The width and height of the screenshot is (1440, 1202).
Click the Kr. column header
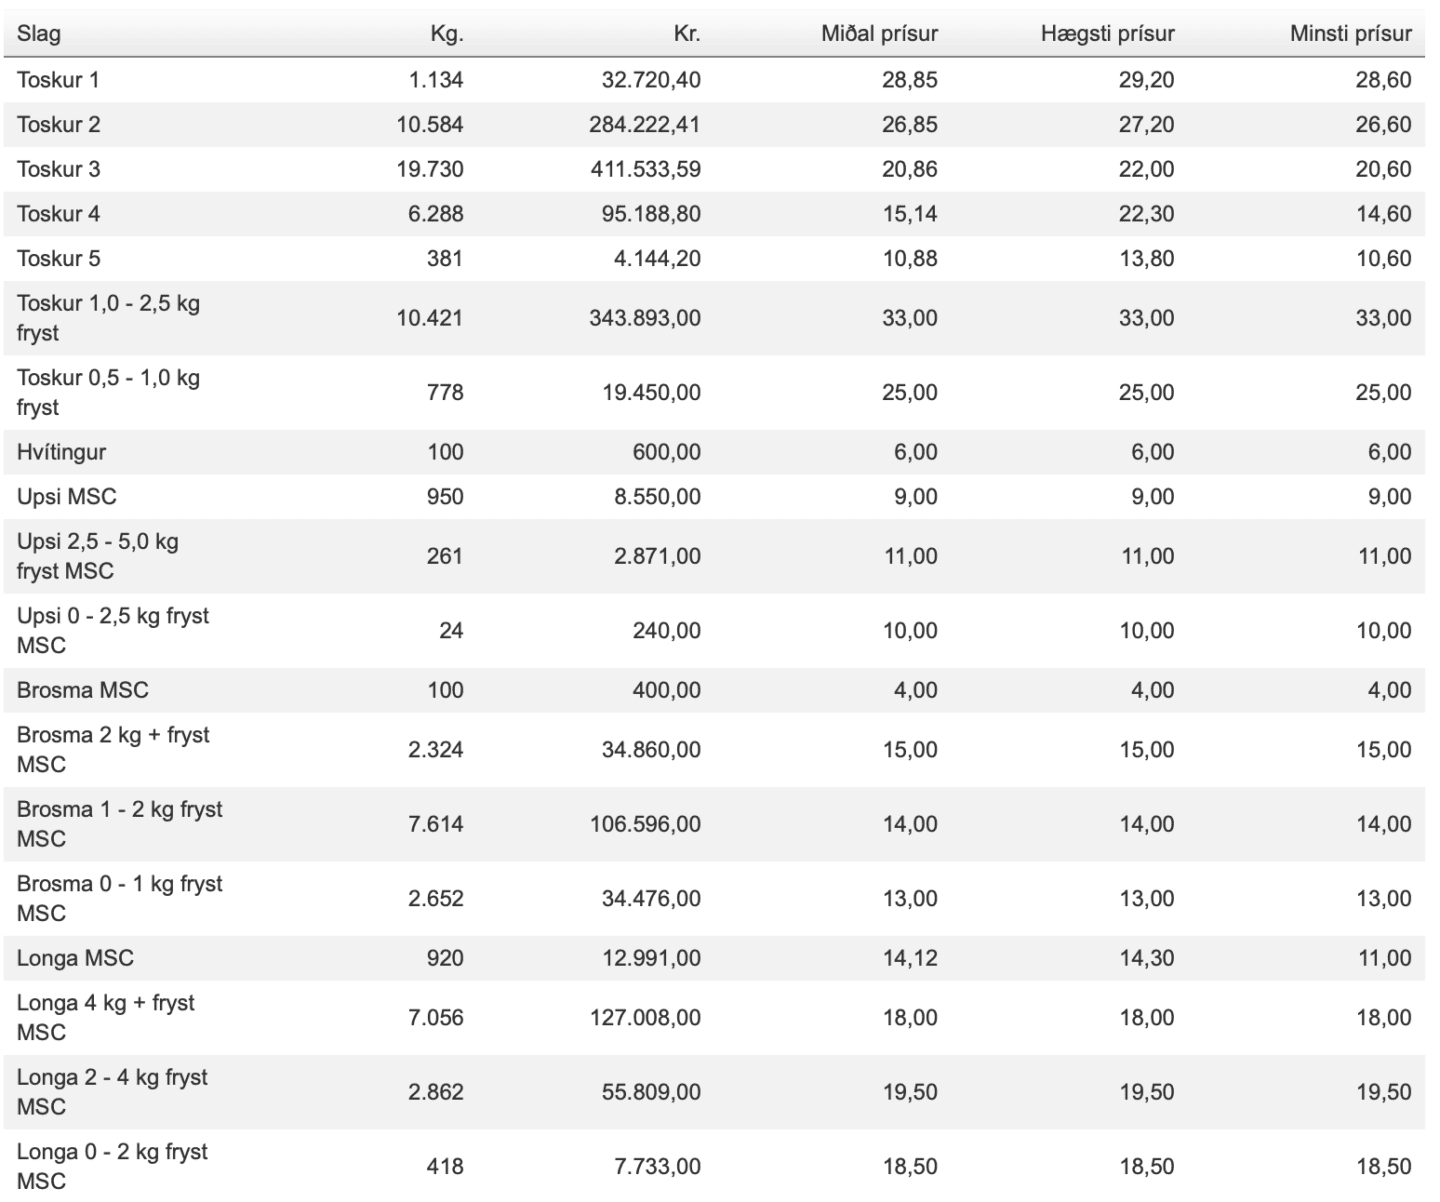687,34
